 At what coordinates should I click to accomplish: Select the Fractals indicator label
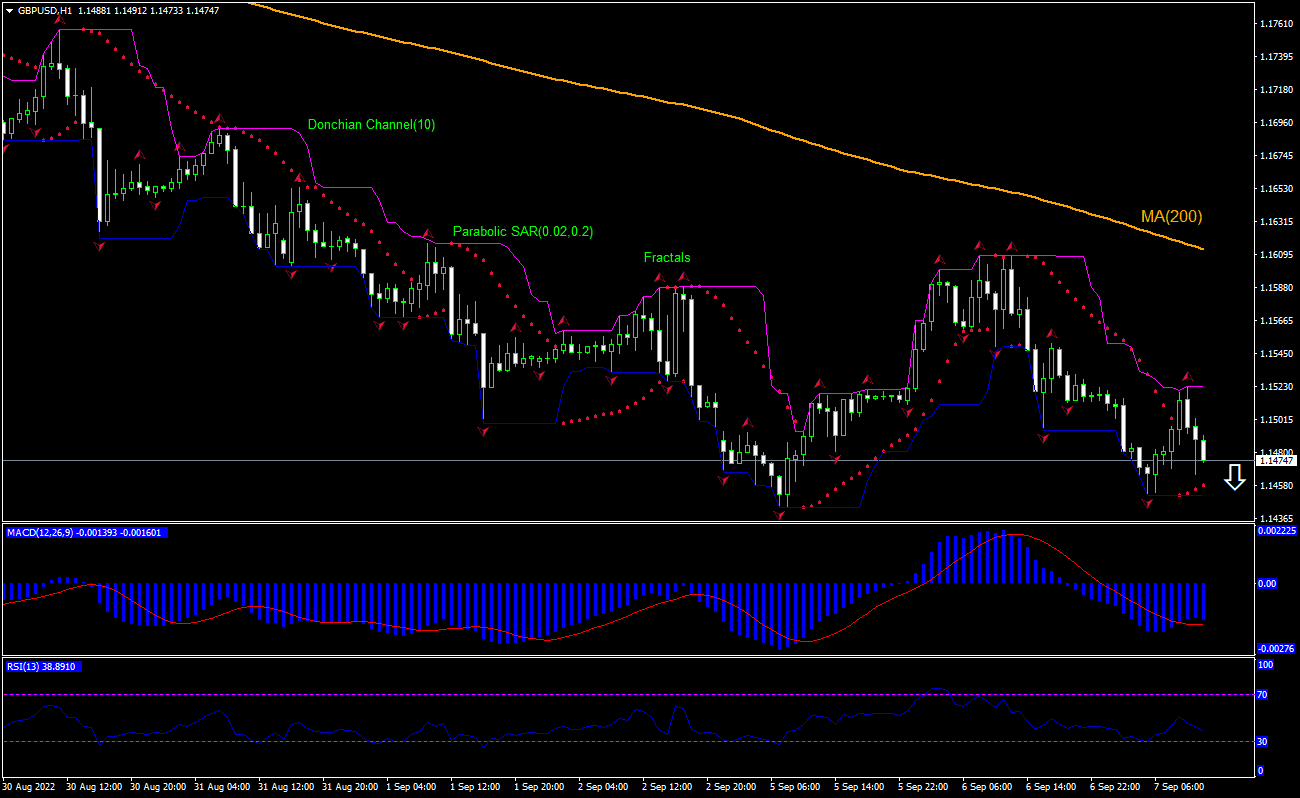pos(667,257)
